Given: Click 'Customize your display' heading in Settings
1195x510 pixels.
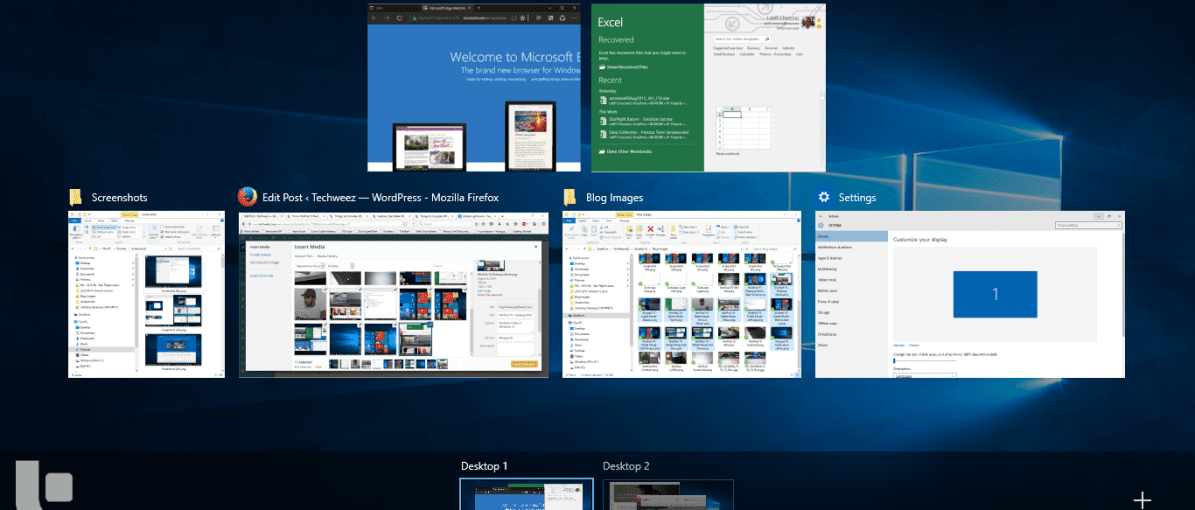Looking at the screenshot, I should (x=923, y=239).
